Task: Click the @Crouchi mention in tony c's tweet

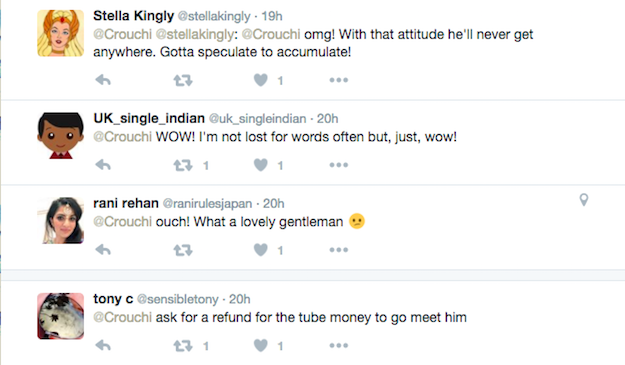Action: tap(122, 318)
